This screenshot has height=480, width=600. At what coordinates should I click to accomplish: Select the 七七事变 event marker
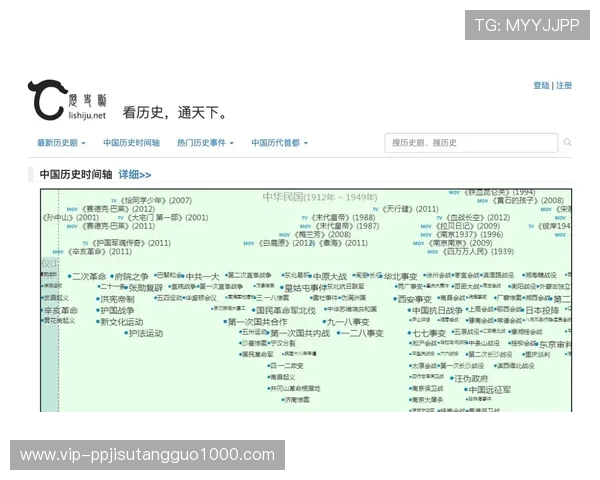(x=429, y=333)
